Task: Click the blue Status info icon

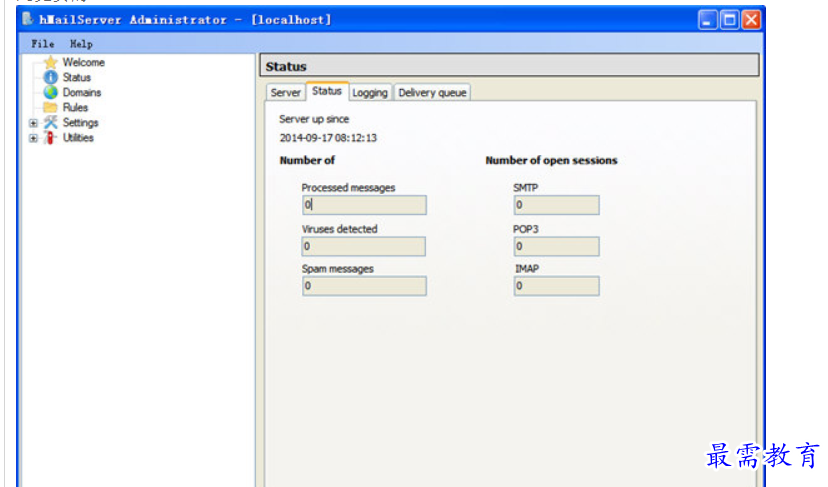Action: coord(51,77)
